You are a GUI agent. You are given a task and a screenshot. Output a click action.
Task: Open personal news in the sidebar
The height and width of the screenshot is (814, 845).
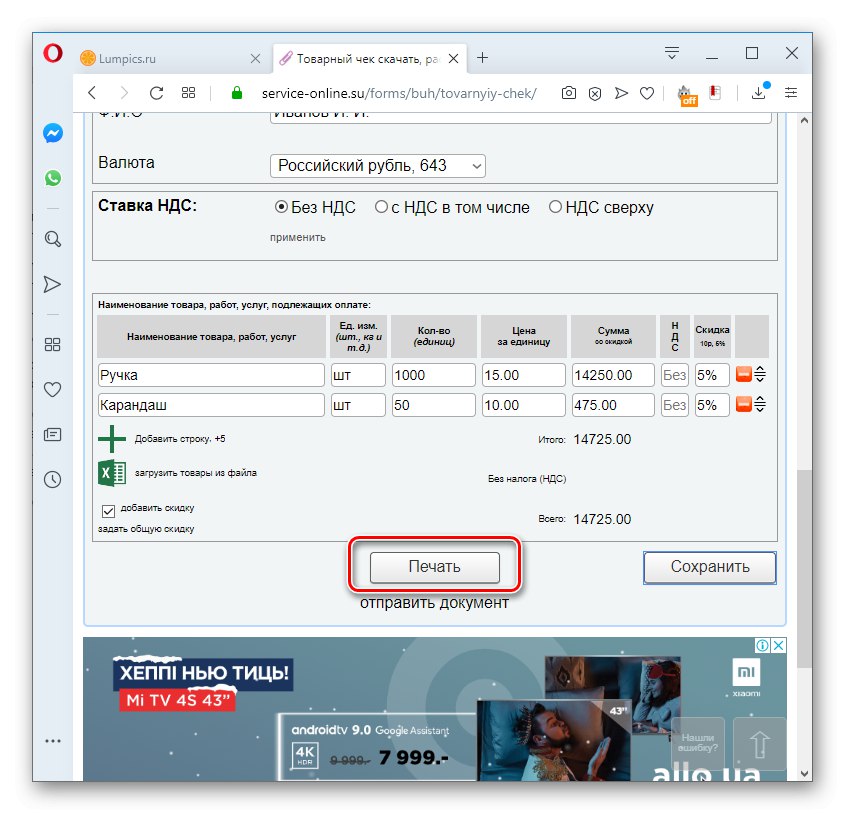click(52, 434)
